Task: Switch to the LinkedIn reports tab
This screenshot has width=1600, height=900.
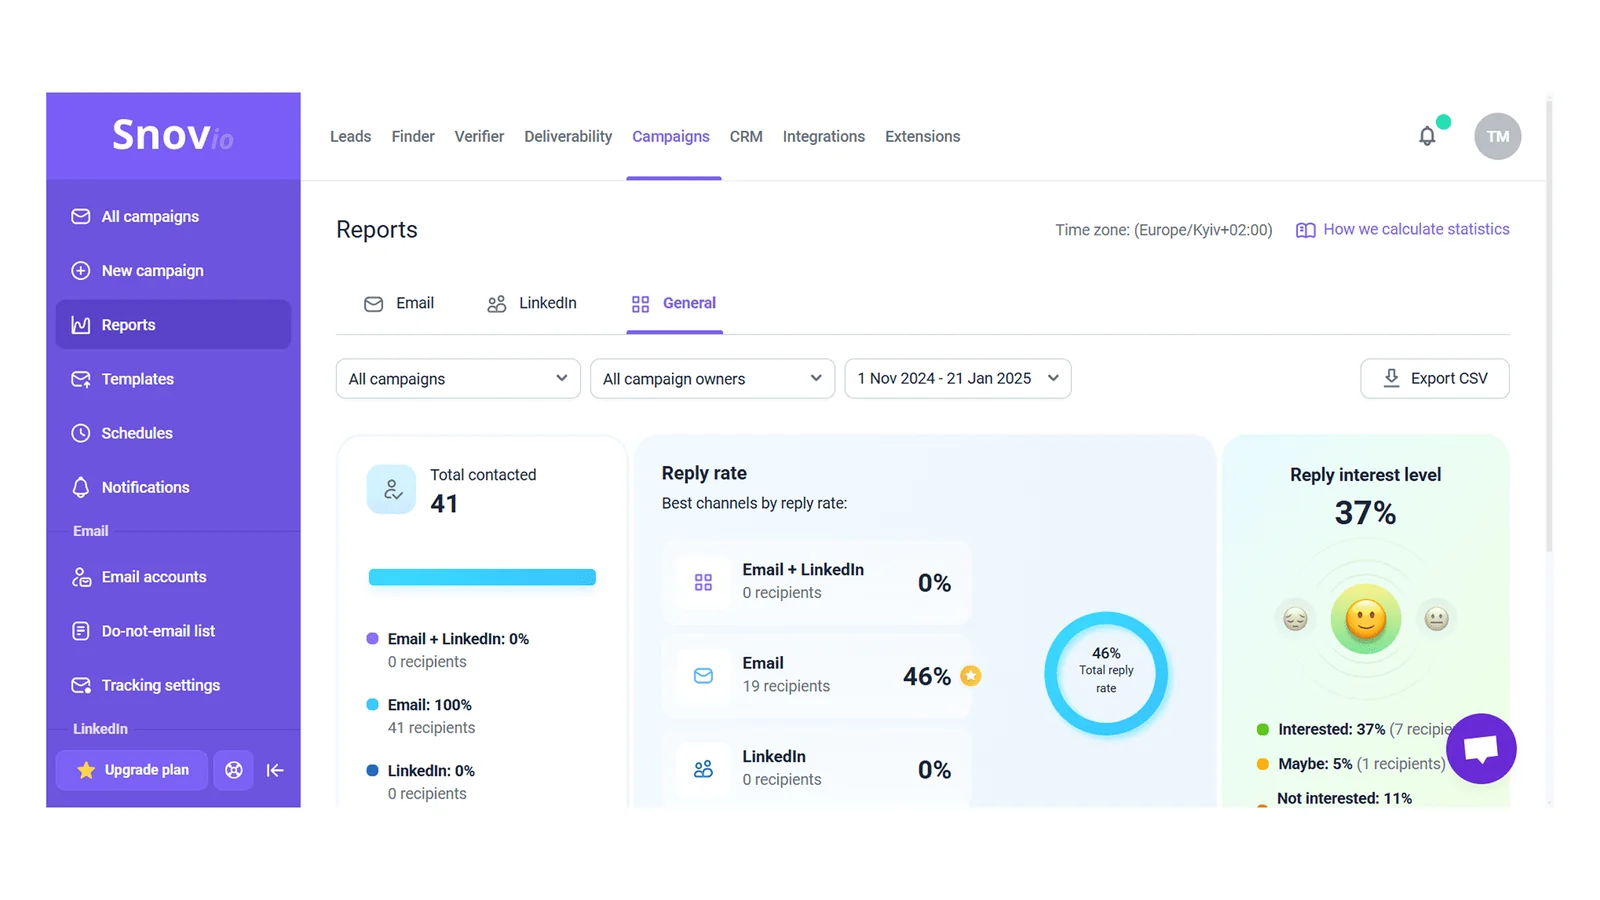Action: [x=532, y=303]
